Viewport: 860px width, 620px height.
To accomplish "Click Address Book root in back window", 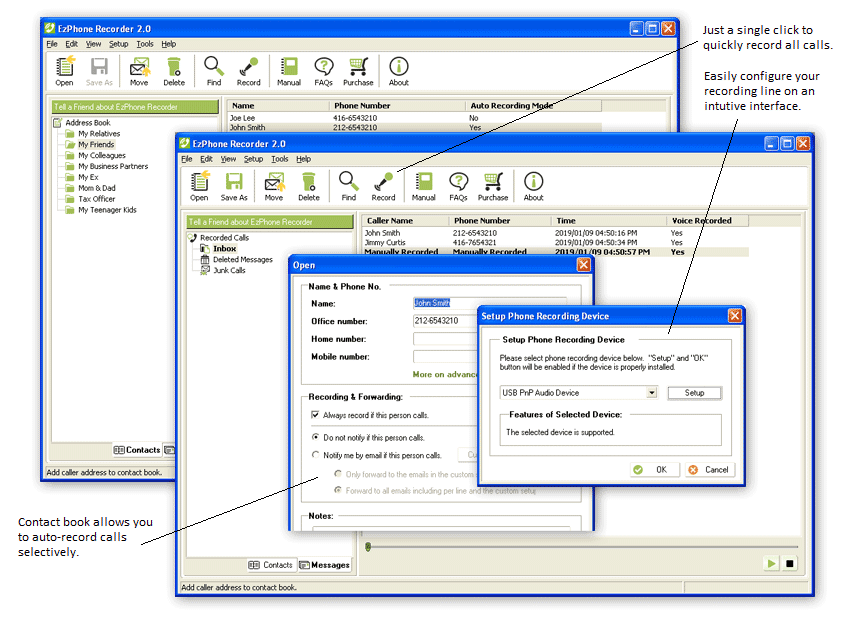I will (88, 122).
